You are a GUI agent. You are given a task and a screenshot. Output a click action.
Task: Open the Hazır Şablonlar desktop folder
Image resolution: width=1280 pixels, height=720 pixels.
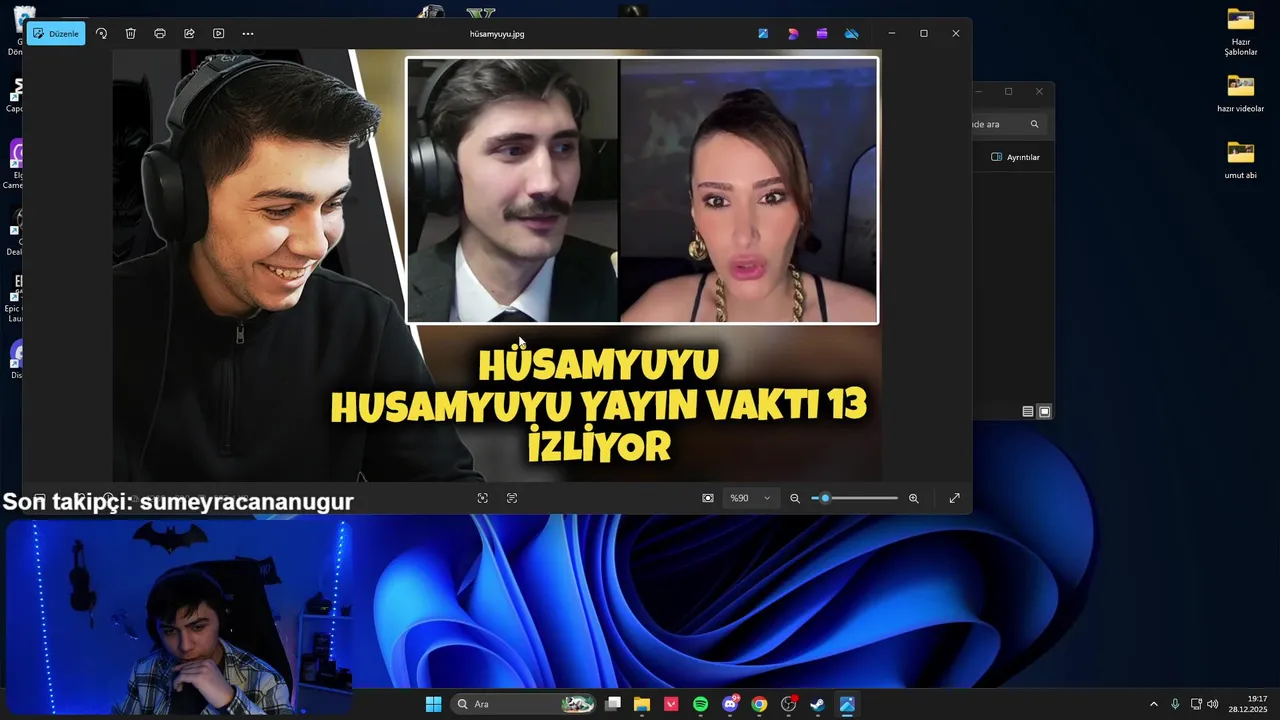click(x=1240, y=31)
